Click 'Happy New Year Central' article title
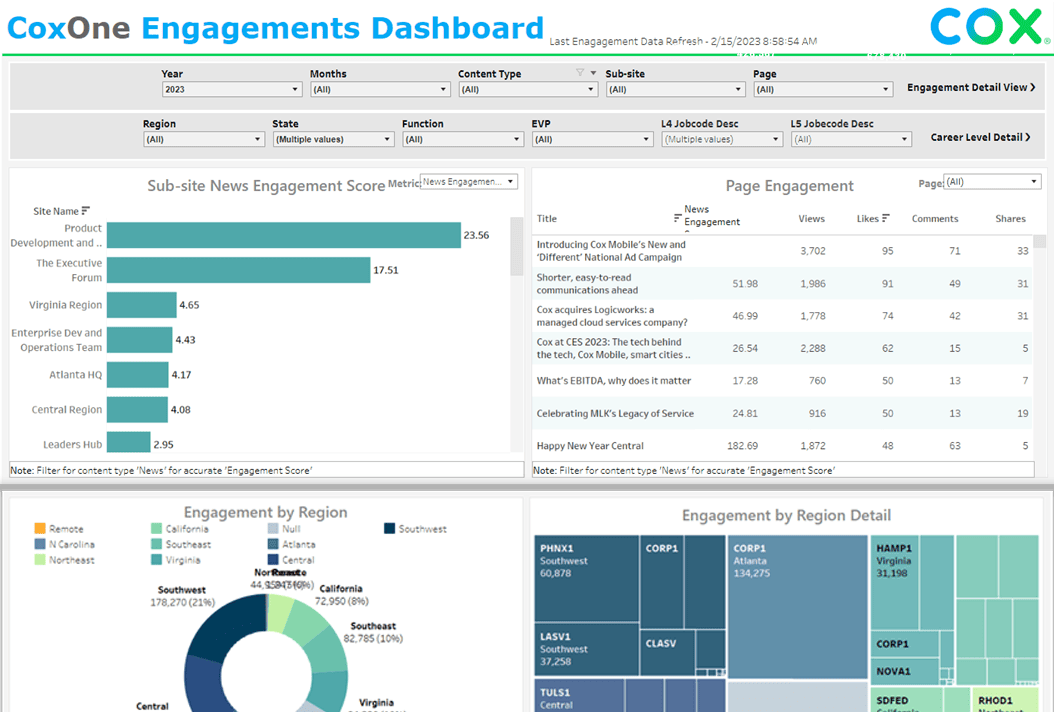Screen dimensions: 1054x712 (x=590, y=446)
